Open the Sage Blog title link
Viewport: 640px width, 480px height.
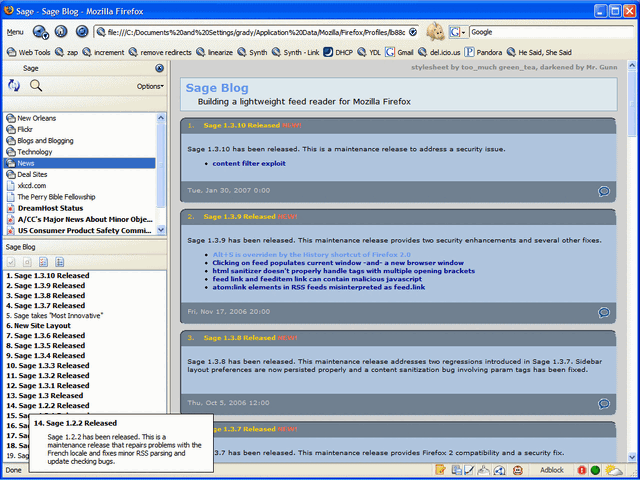(x=217, y=88)
